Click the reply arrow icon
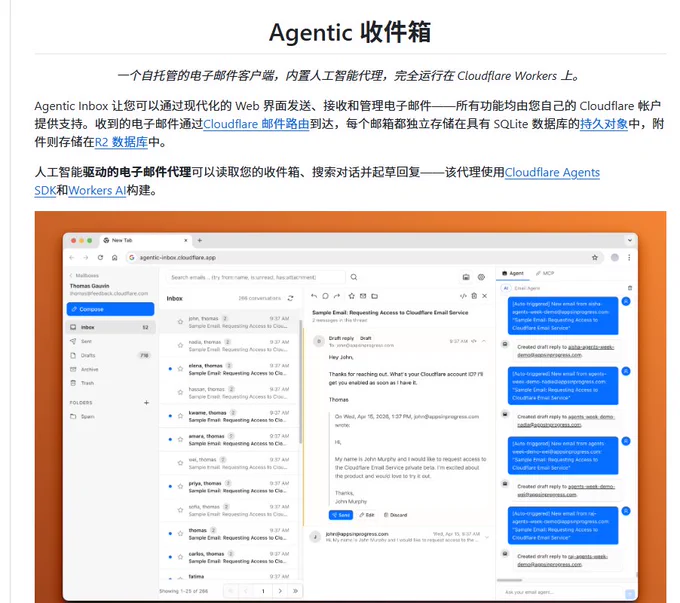This screenshot has width=680, height=603. coord(314,296)
